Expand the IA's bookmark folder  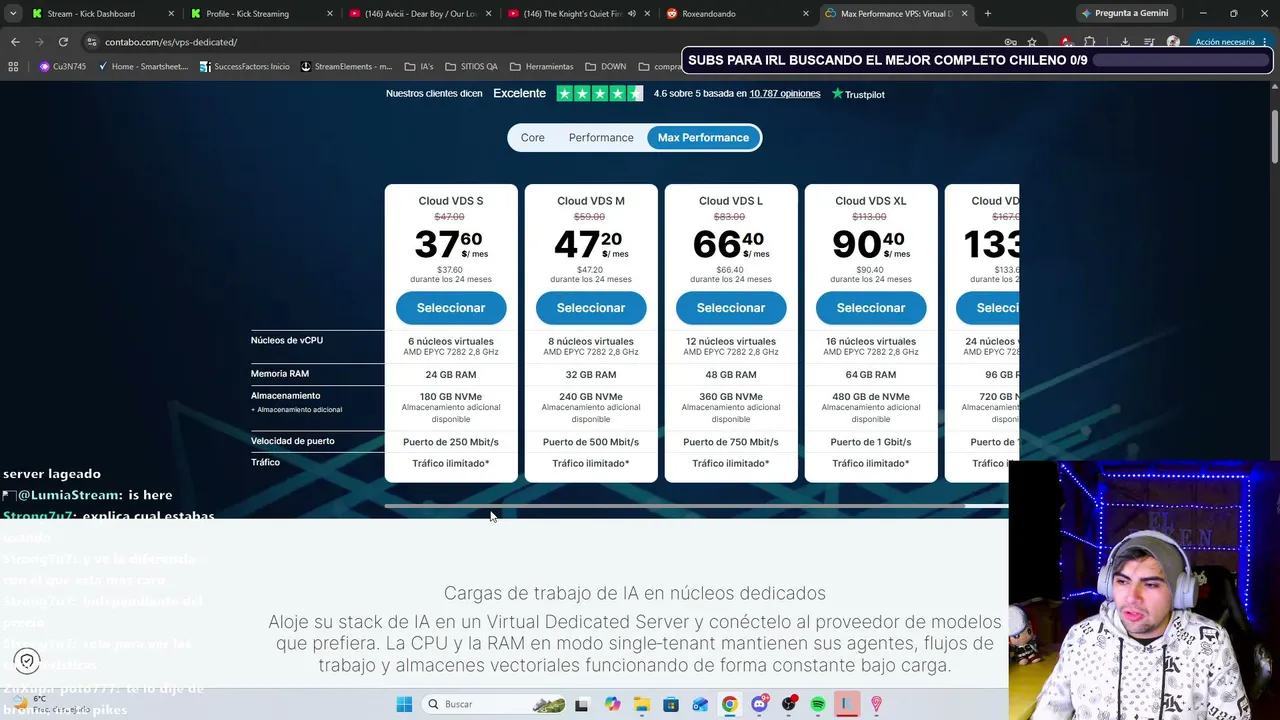pyautogui.click(x=419, y=67)
